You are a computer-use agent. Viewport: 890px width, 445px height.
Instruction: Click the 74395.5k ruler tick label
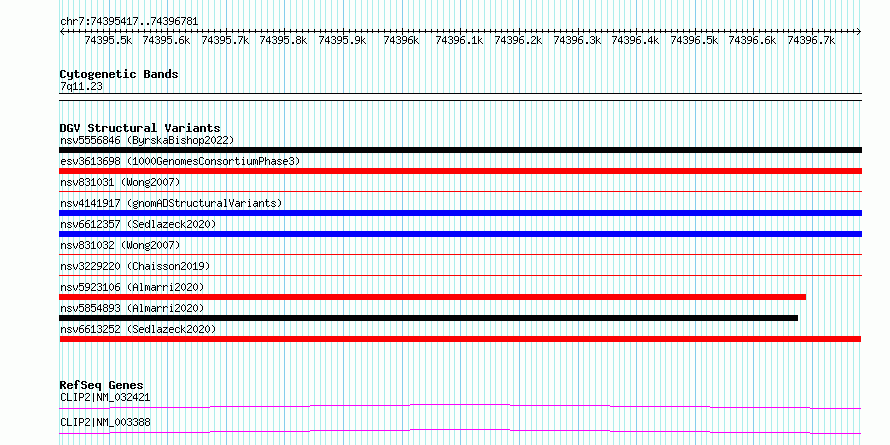108,40
